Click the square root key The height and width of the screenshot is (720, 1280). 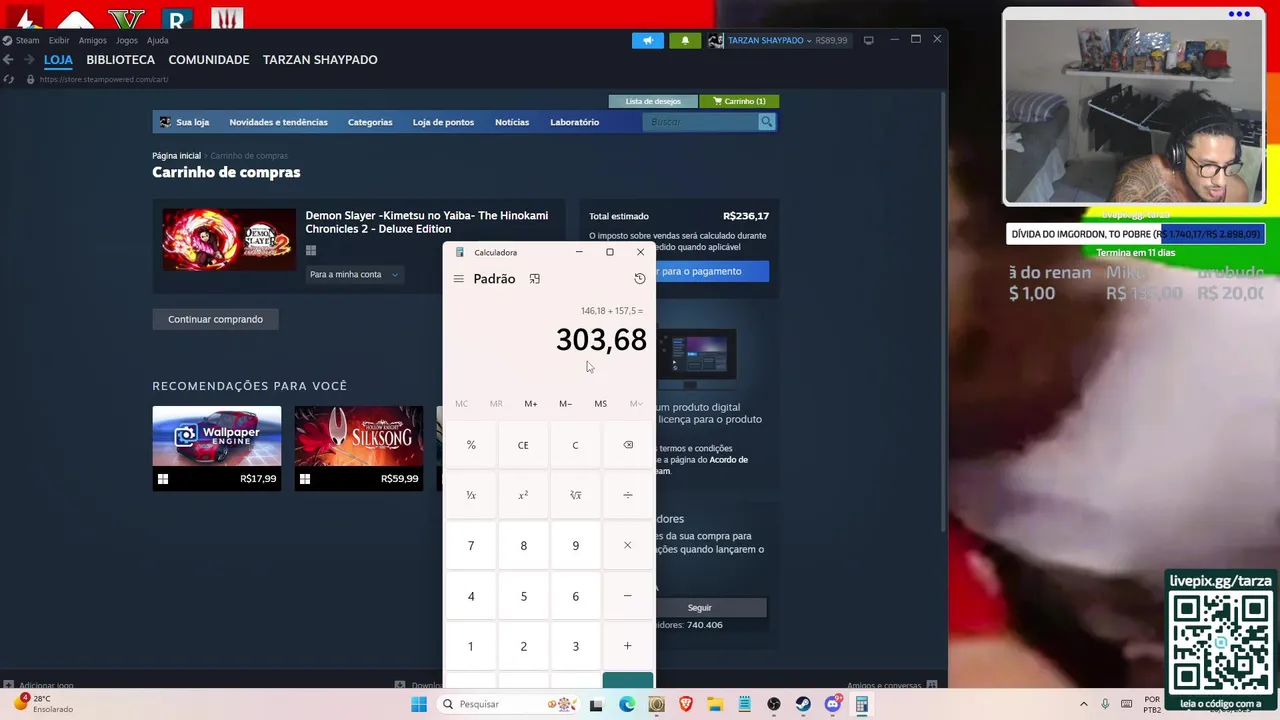tap(575, 495)
